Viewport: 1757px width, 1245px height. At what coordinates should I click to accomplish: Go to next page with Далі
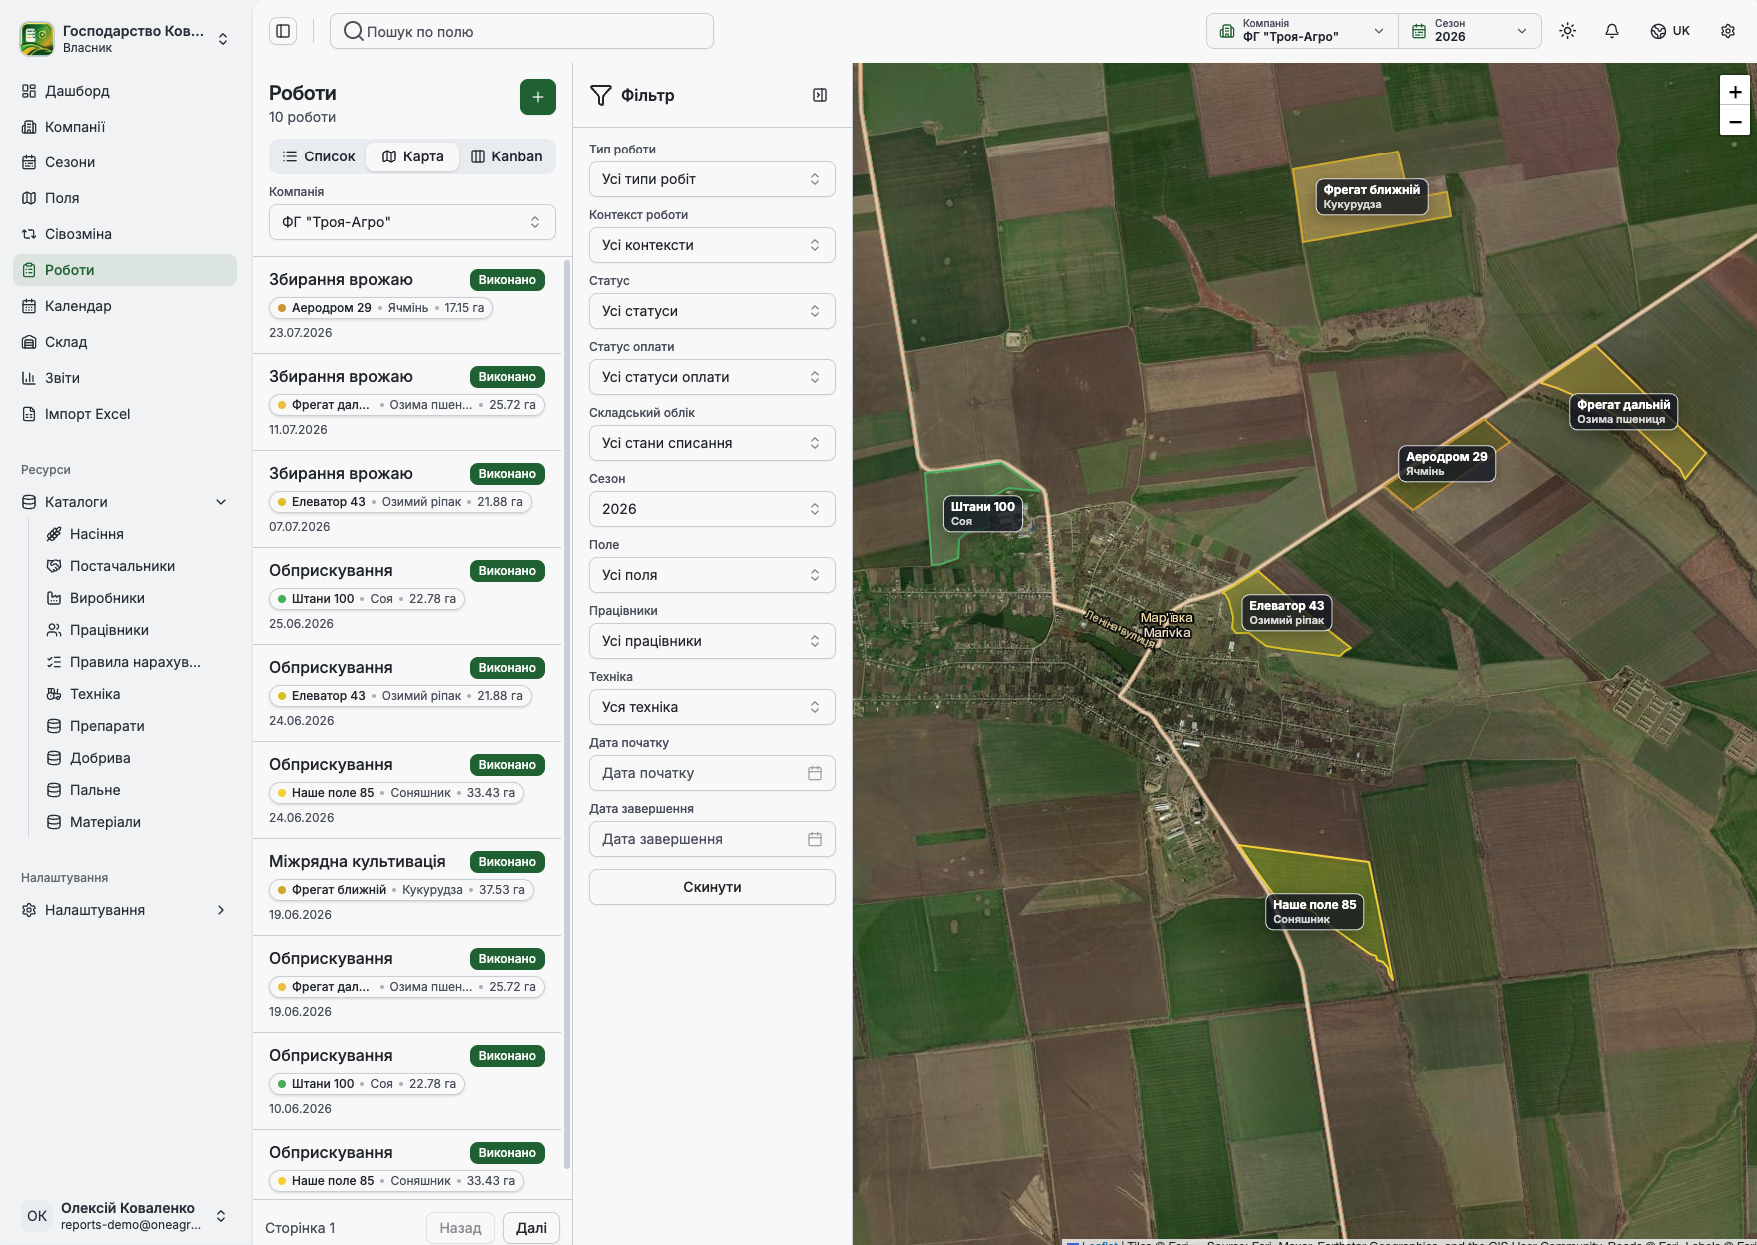(x=531, y=1228)
